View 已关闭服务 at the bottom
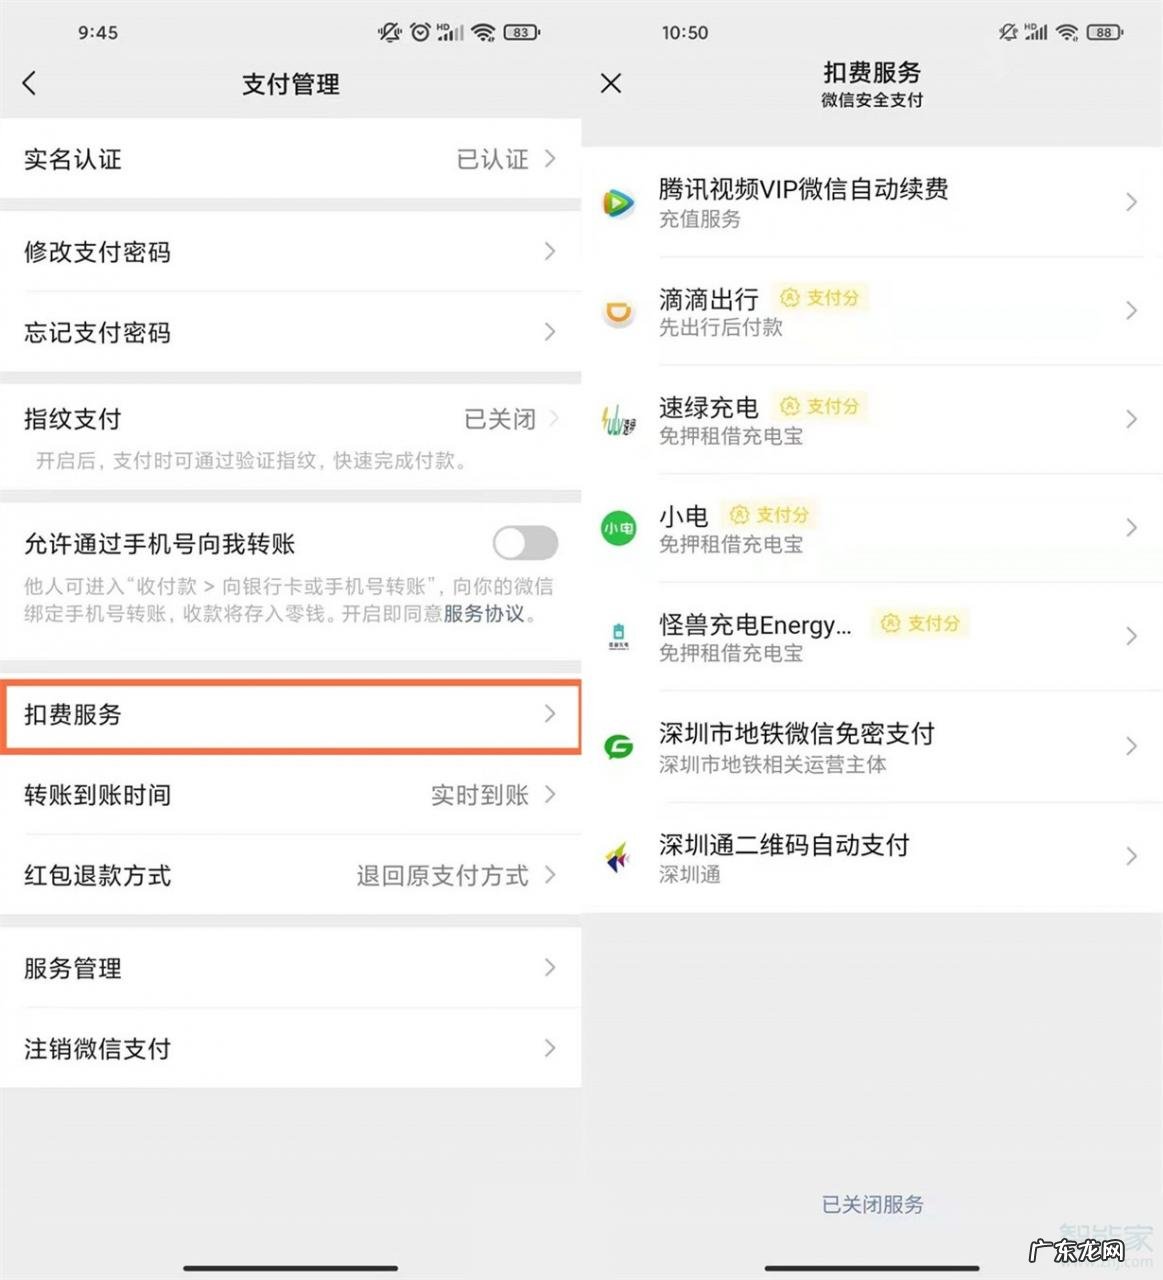The height and width of the screenshot is (1280, 1163). point(871,1205)
